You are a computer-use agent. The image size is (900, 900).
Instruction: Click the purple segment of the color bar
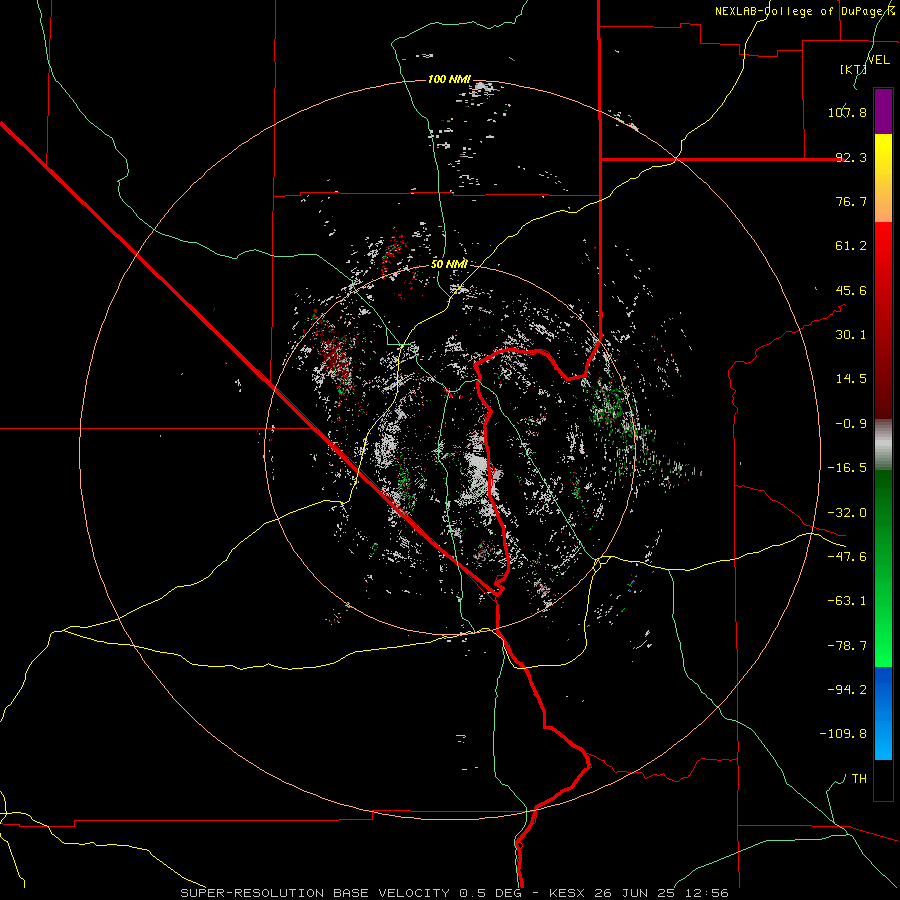883,111
